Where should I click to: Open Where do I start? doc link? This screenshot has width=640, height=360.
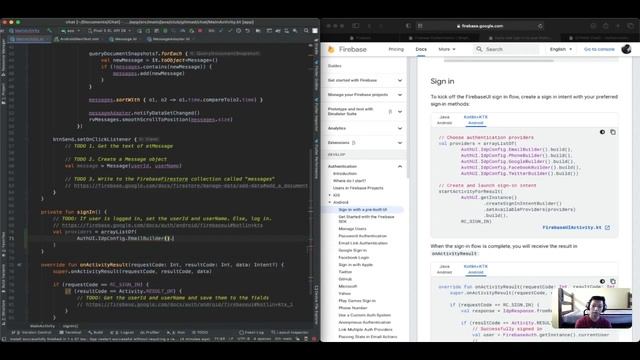[349, 181]
